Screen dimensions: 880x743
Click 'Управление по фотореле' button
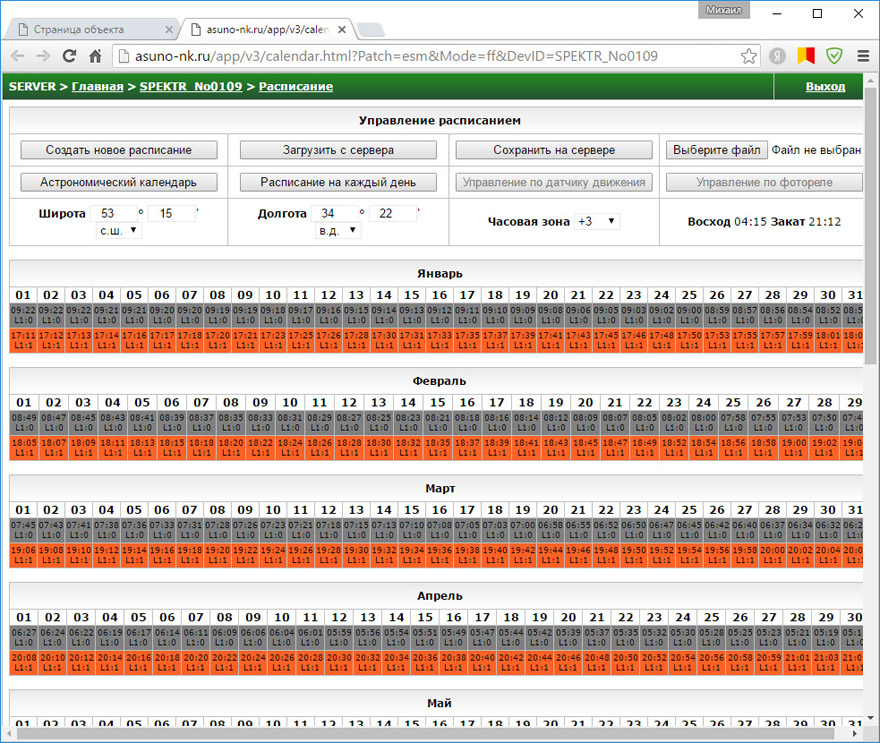click(x=764, y=182)
